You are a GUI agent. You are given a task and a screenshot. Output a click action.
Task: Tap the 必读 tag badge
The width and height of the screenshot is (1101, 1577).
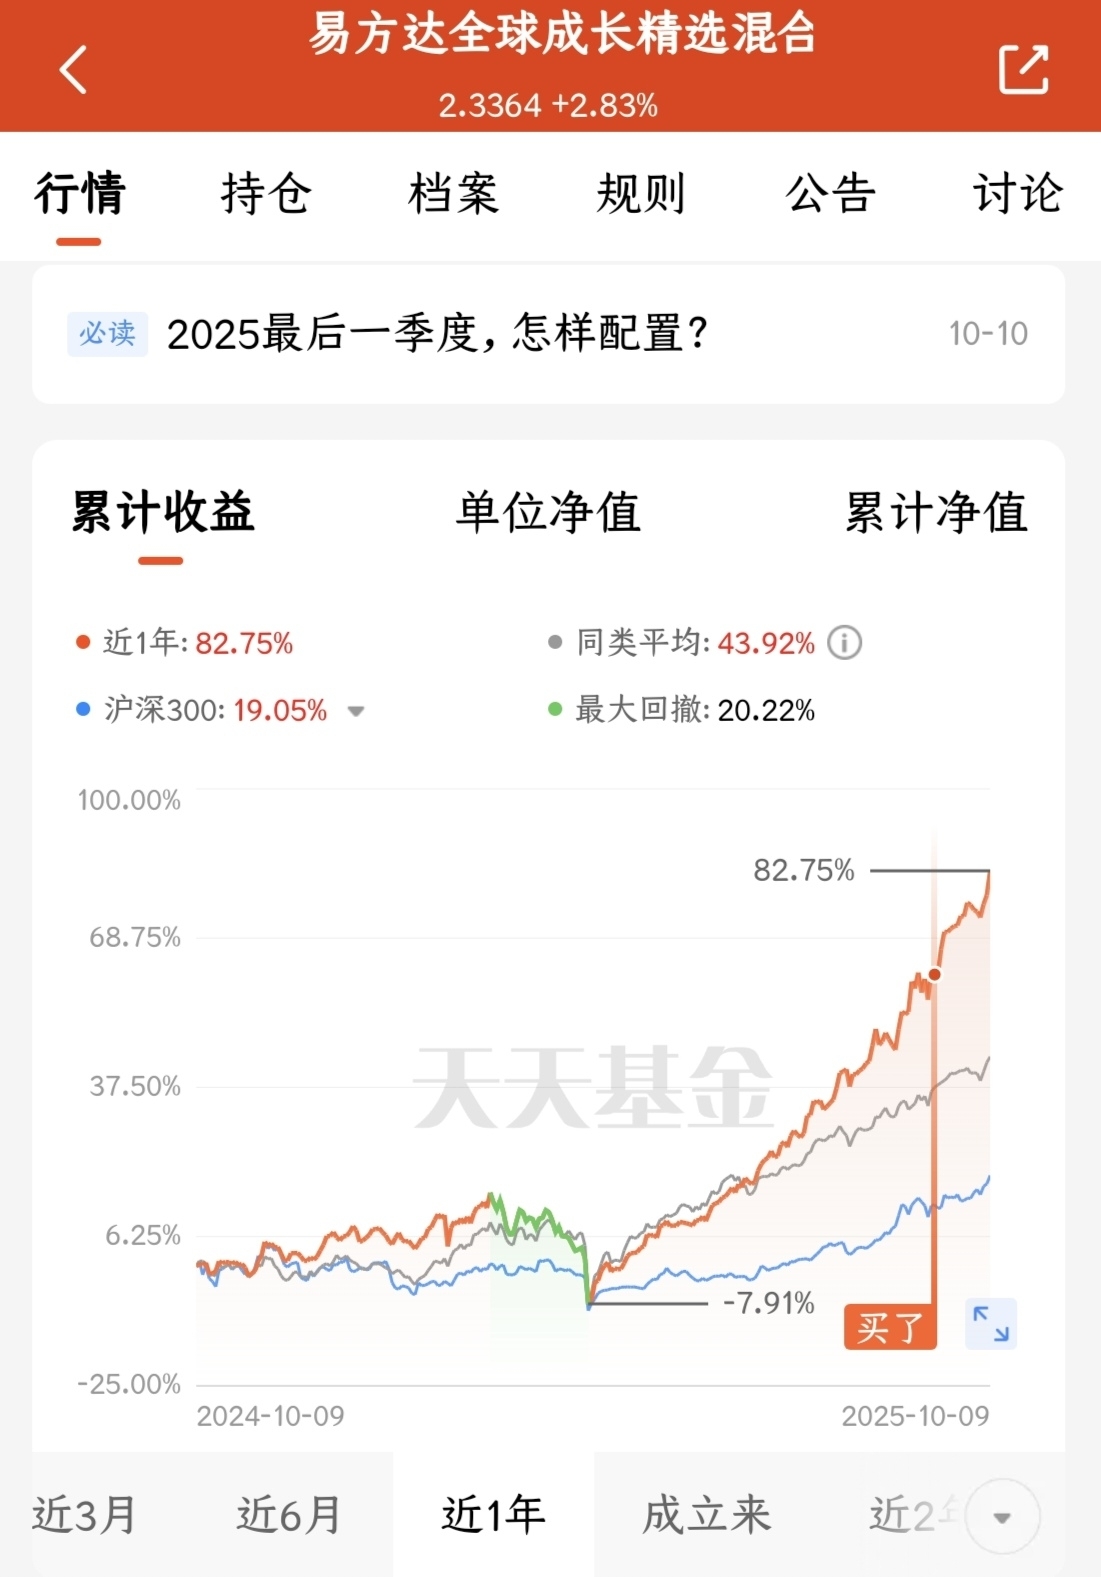tap(107, 333)
